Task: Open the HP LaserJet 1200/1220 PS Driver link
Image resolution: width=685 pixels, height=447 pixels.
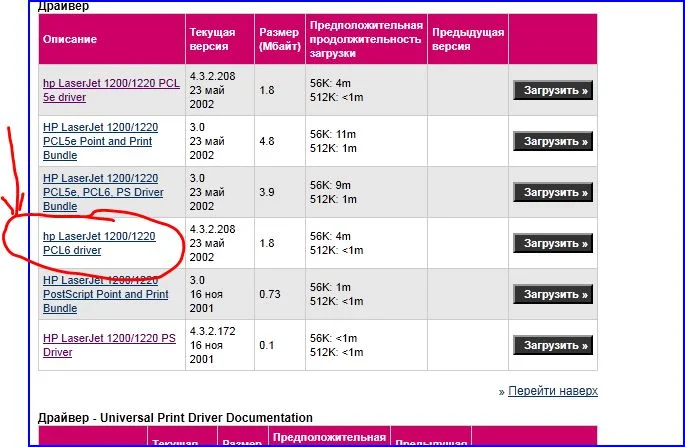Action: tap(109, 345)
